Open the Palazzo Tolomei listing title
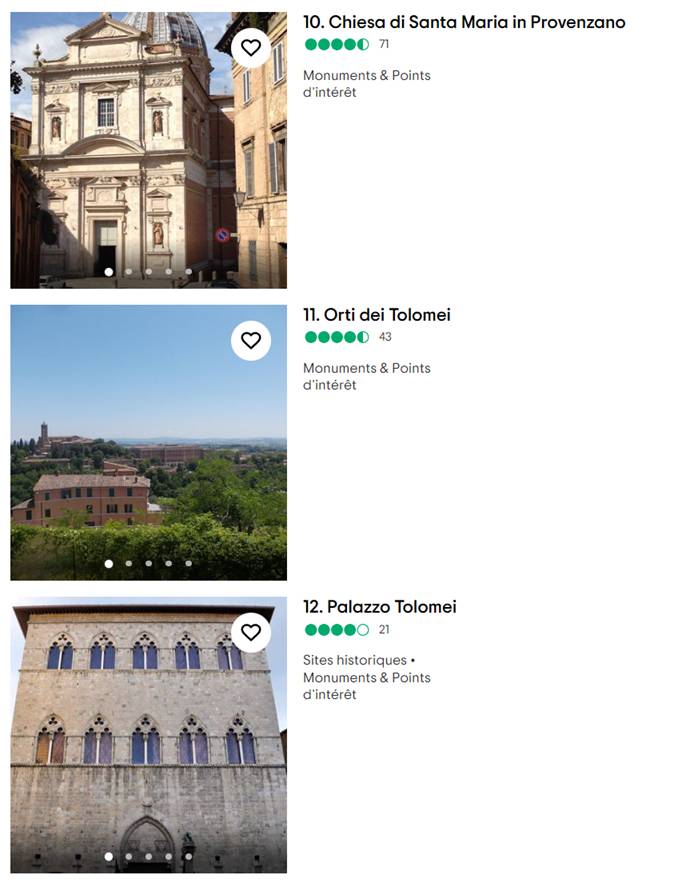The width and height of the screenshot is (694, 883). [x=380, y=607]
